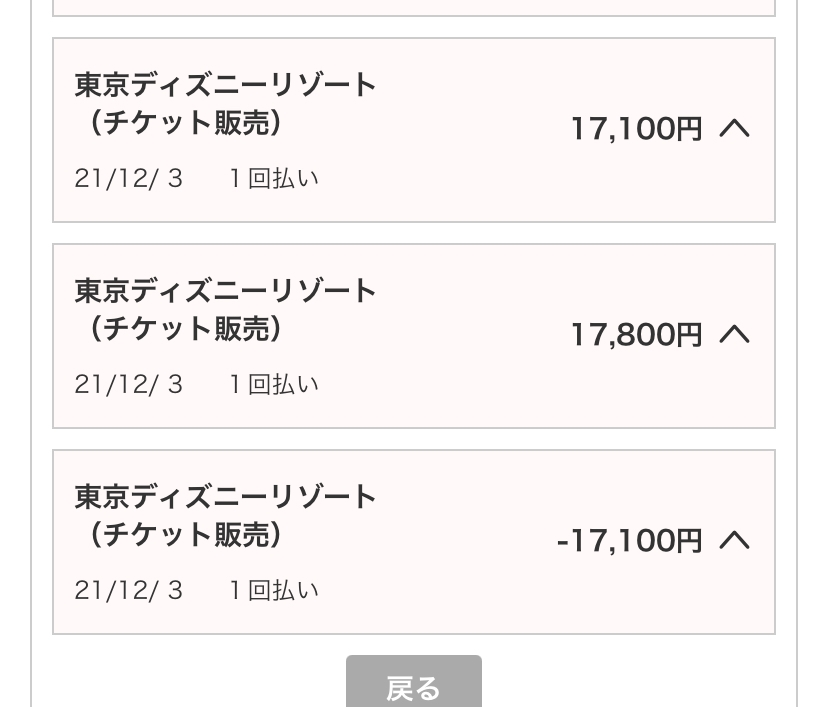
Task: Collapse the 17,800円 transaction via its chevron
Action: coord(736,334)
